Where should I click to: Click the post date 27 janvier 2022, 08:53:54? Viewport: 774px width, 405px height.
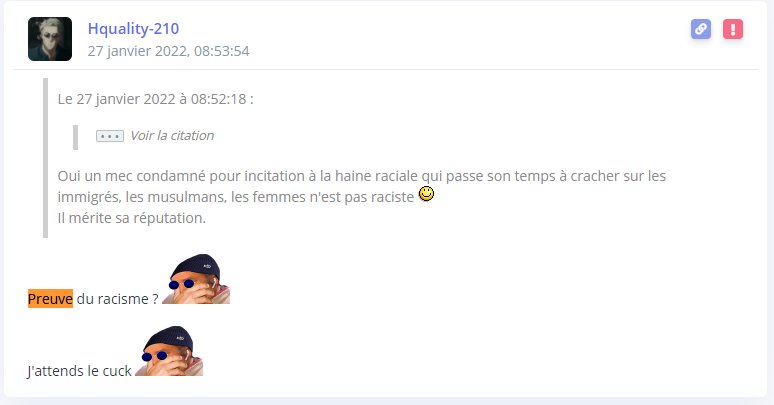pos(168,51)
